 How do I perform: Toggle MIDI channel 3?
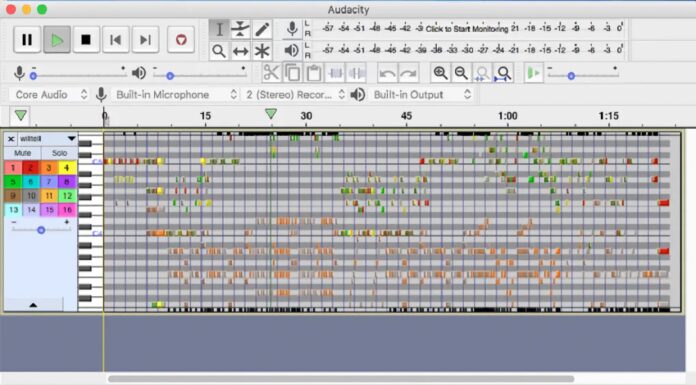[x=49, y=168]
